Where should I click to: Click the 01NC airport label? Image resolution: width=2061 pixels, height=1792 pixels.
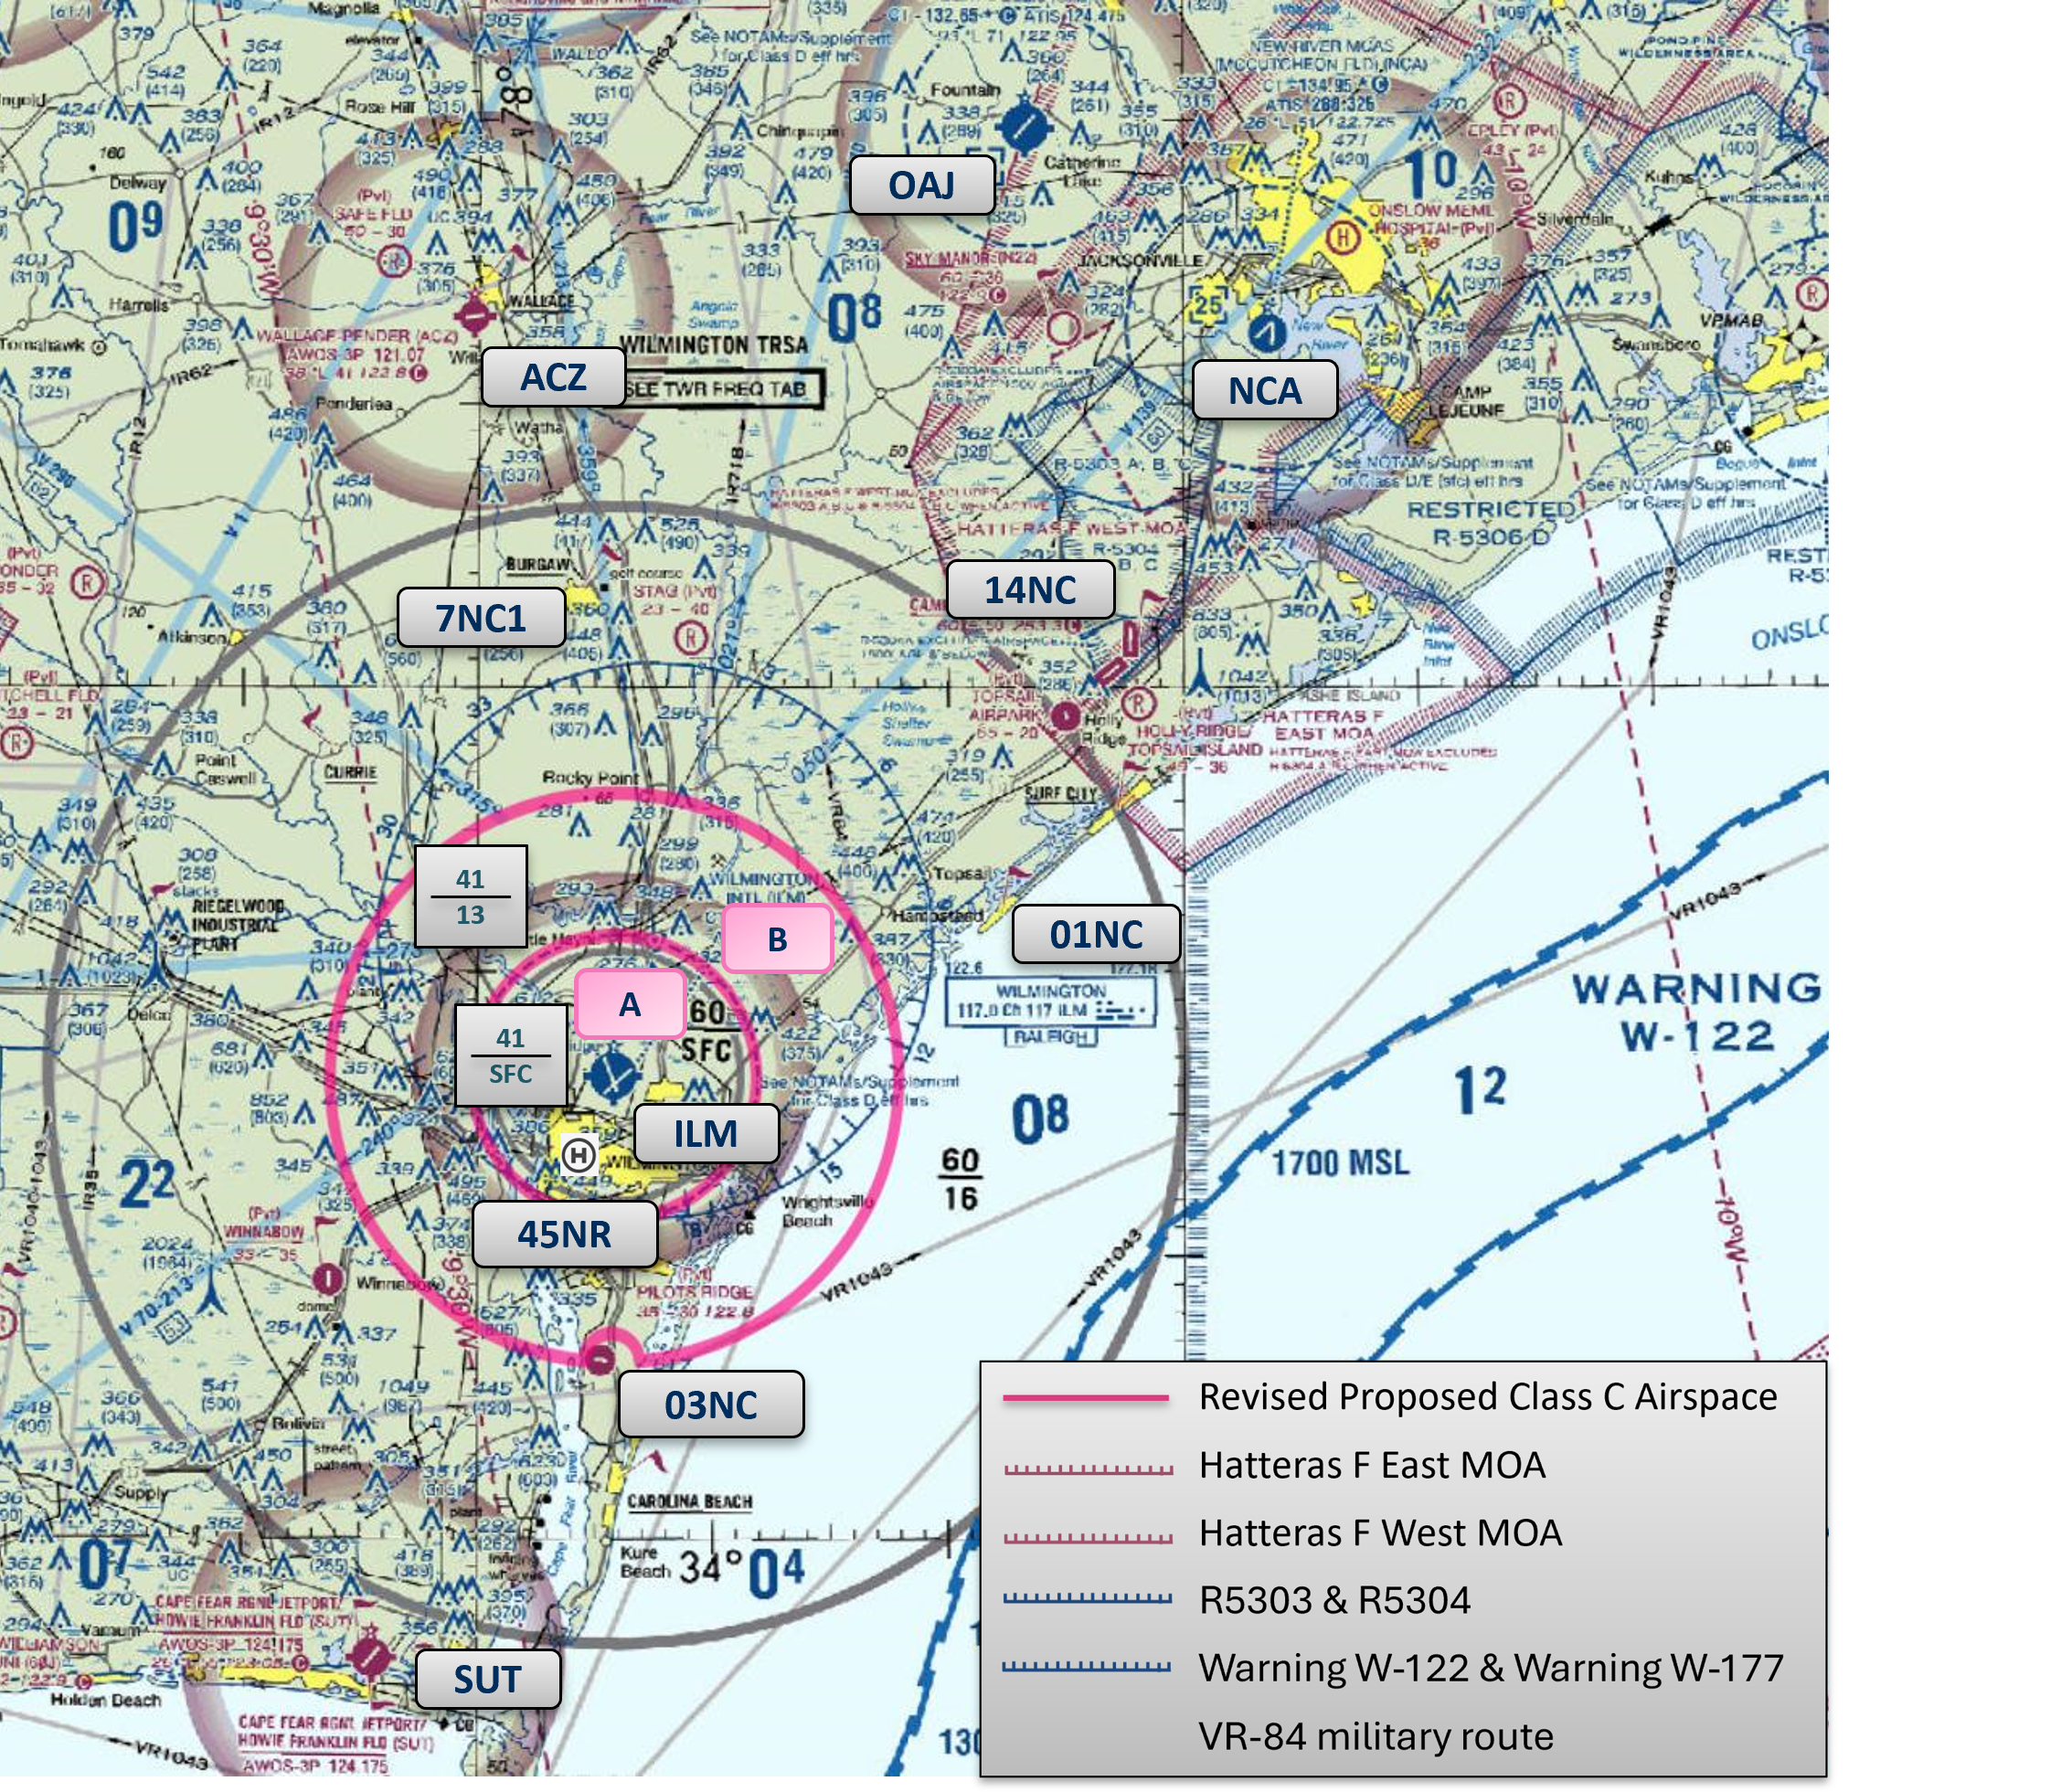[1096, 934]
